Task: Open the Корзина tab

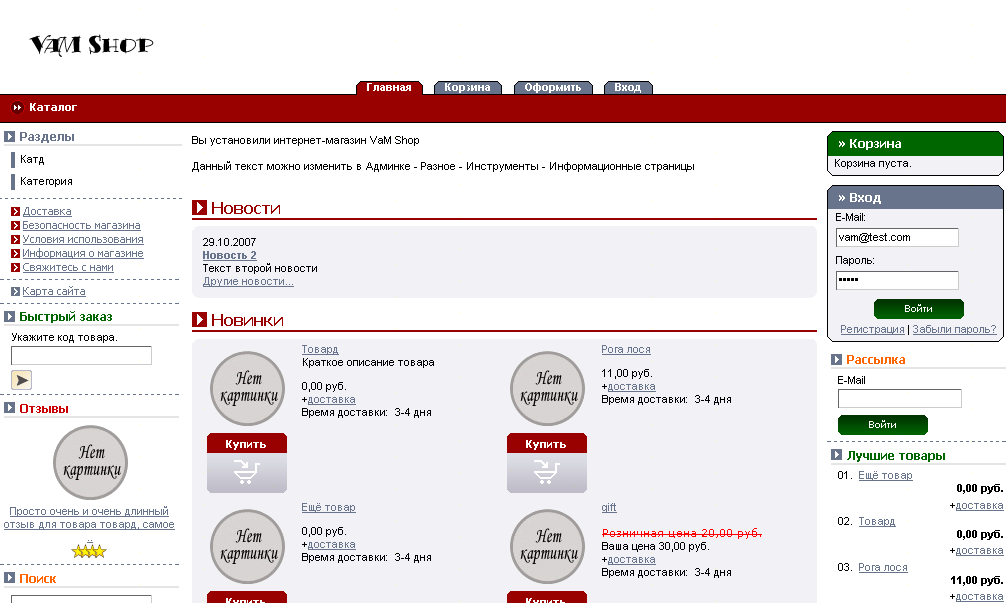Action: pyautogui.click(x=467, y=88)
